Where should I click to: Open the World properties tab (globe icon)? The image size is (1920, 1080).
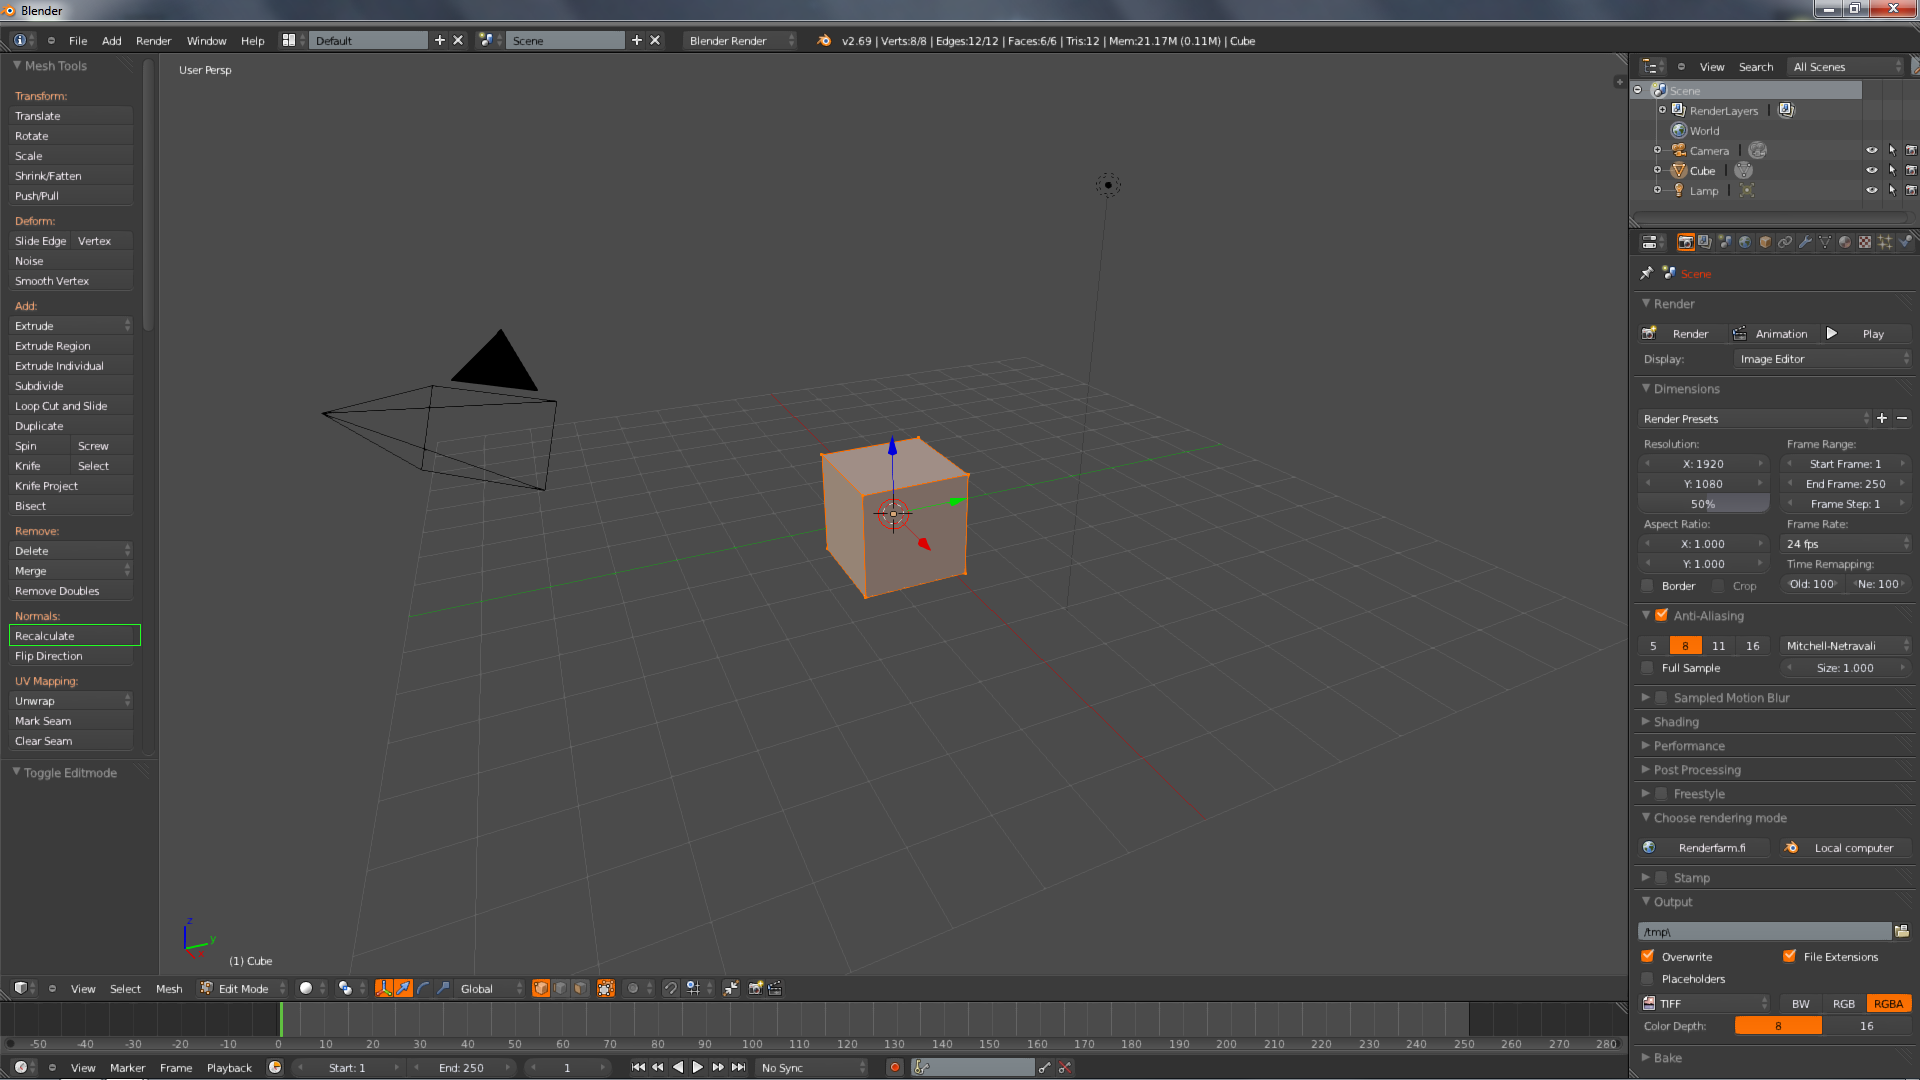[1745, 242]
